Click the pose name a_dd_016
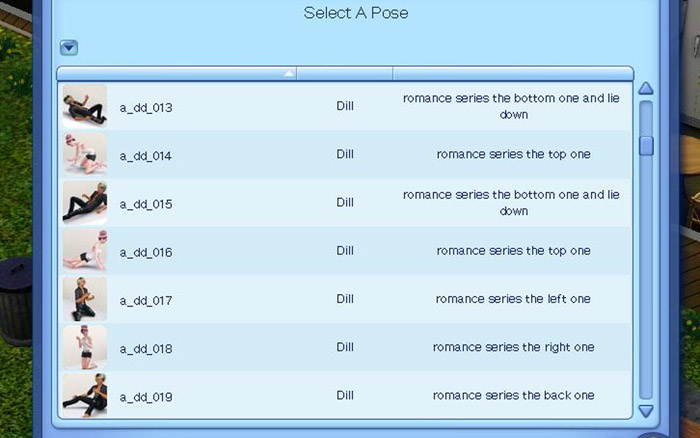 click(x=146, y=252)
